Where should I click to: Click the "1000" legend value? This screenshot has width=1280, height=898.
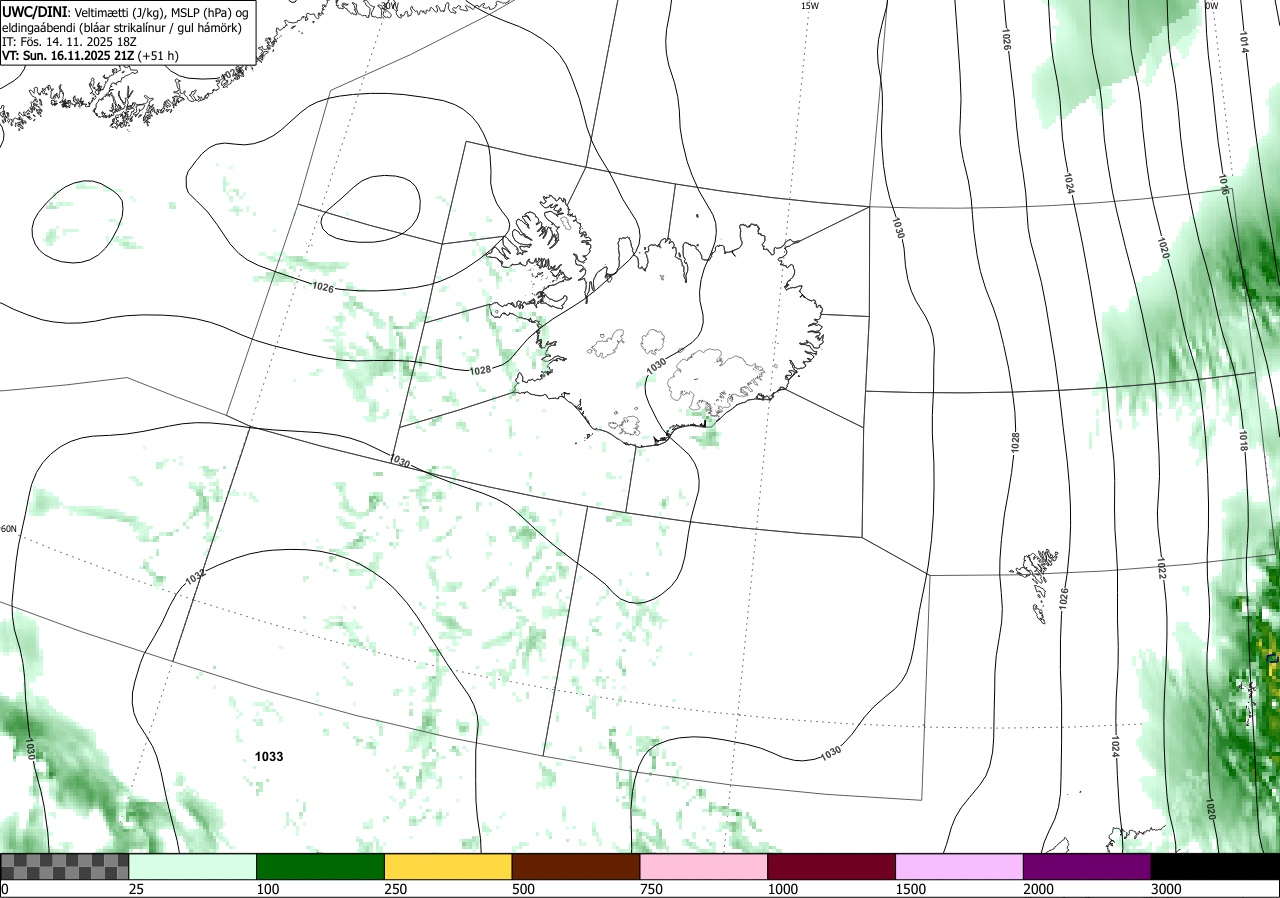[x=782, y=889]
